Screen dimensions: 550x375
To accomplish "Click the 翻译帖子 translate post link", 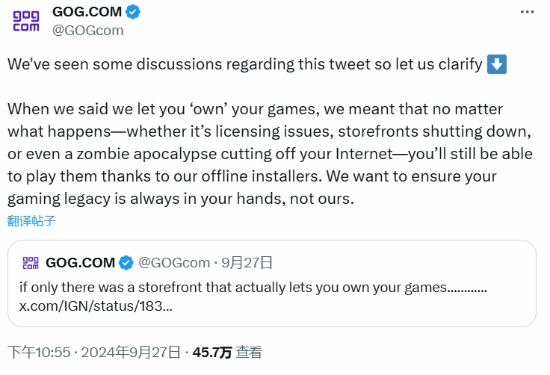I will 31,221.
